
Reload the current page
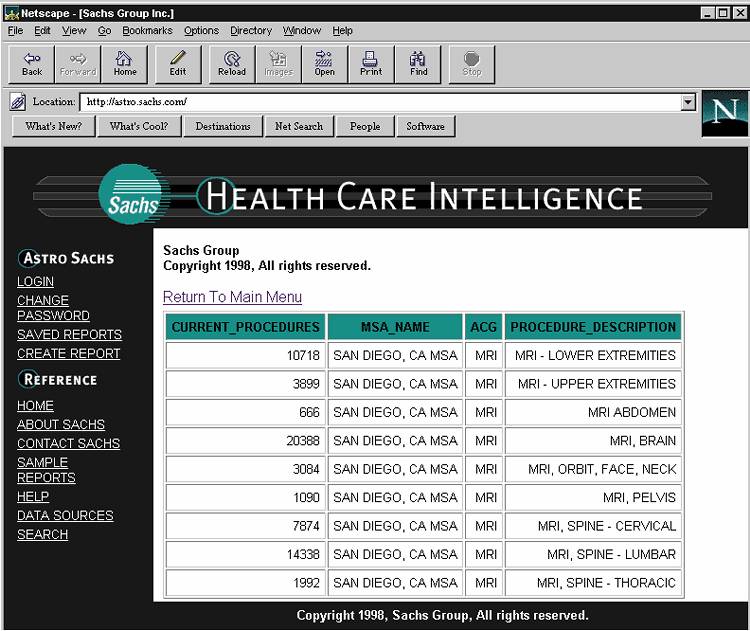click(232, 64)
